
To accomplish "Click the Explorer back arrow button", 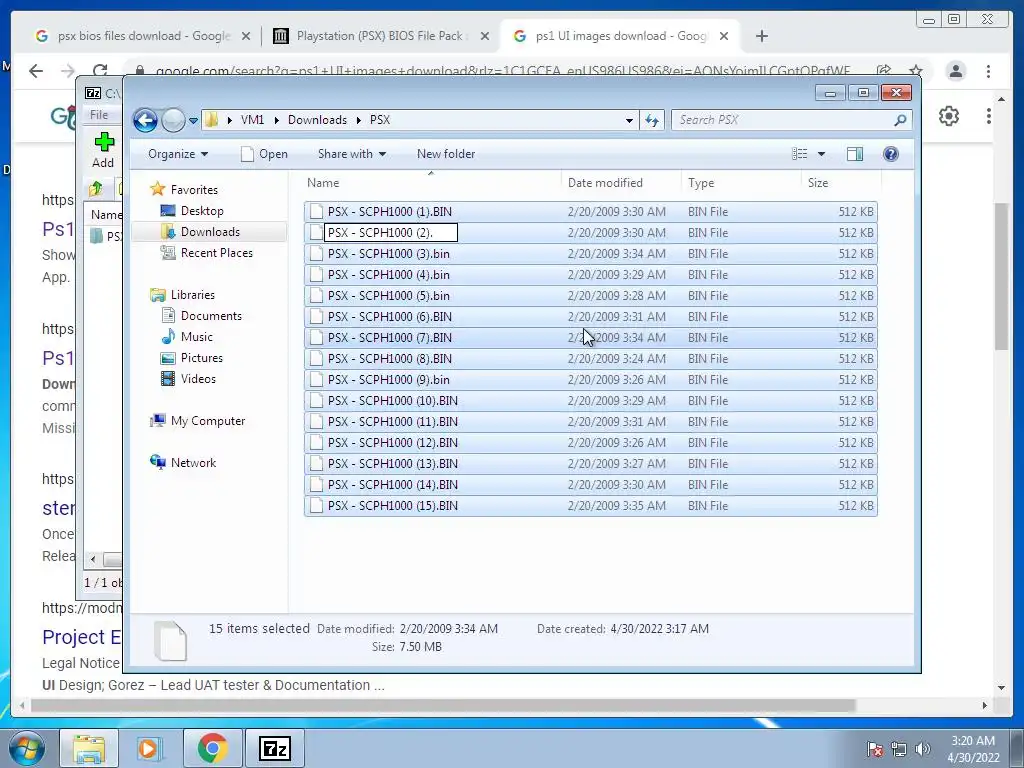I will (x=145, y=120).
